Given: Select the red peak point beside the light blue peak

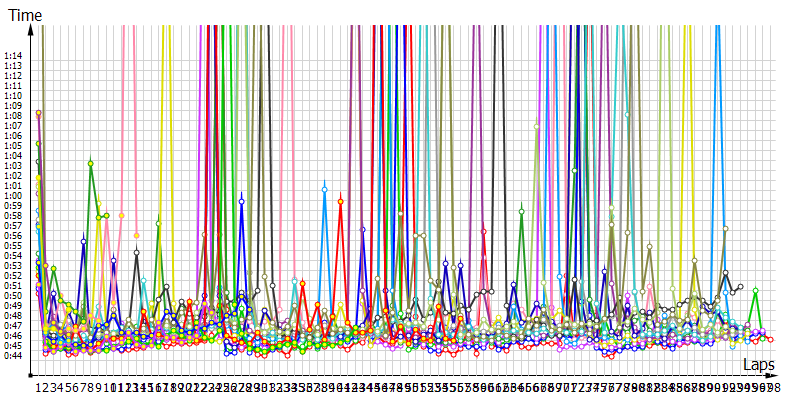Looking at the screenshot, I should coord(341,201).
